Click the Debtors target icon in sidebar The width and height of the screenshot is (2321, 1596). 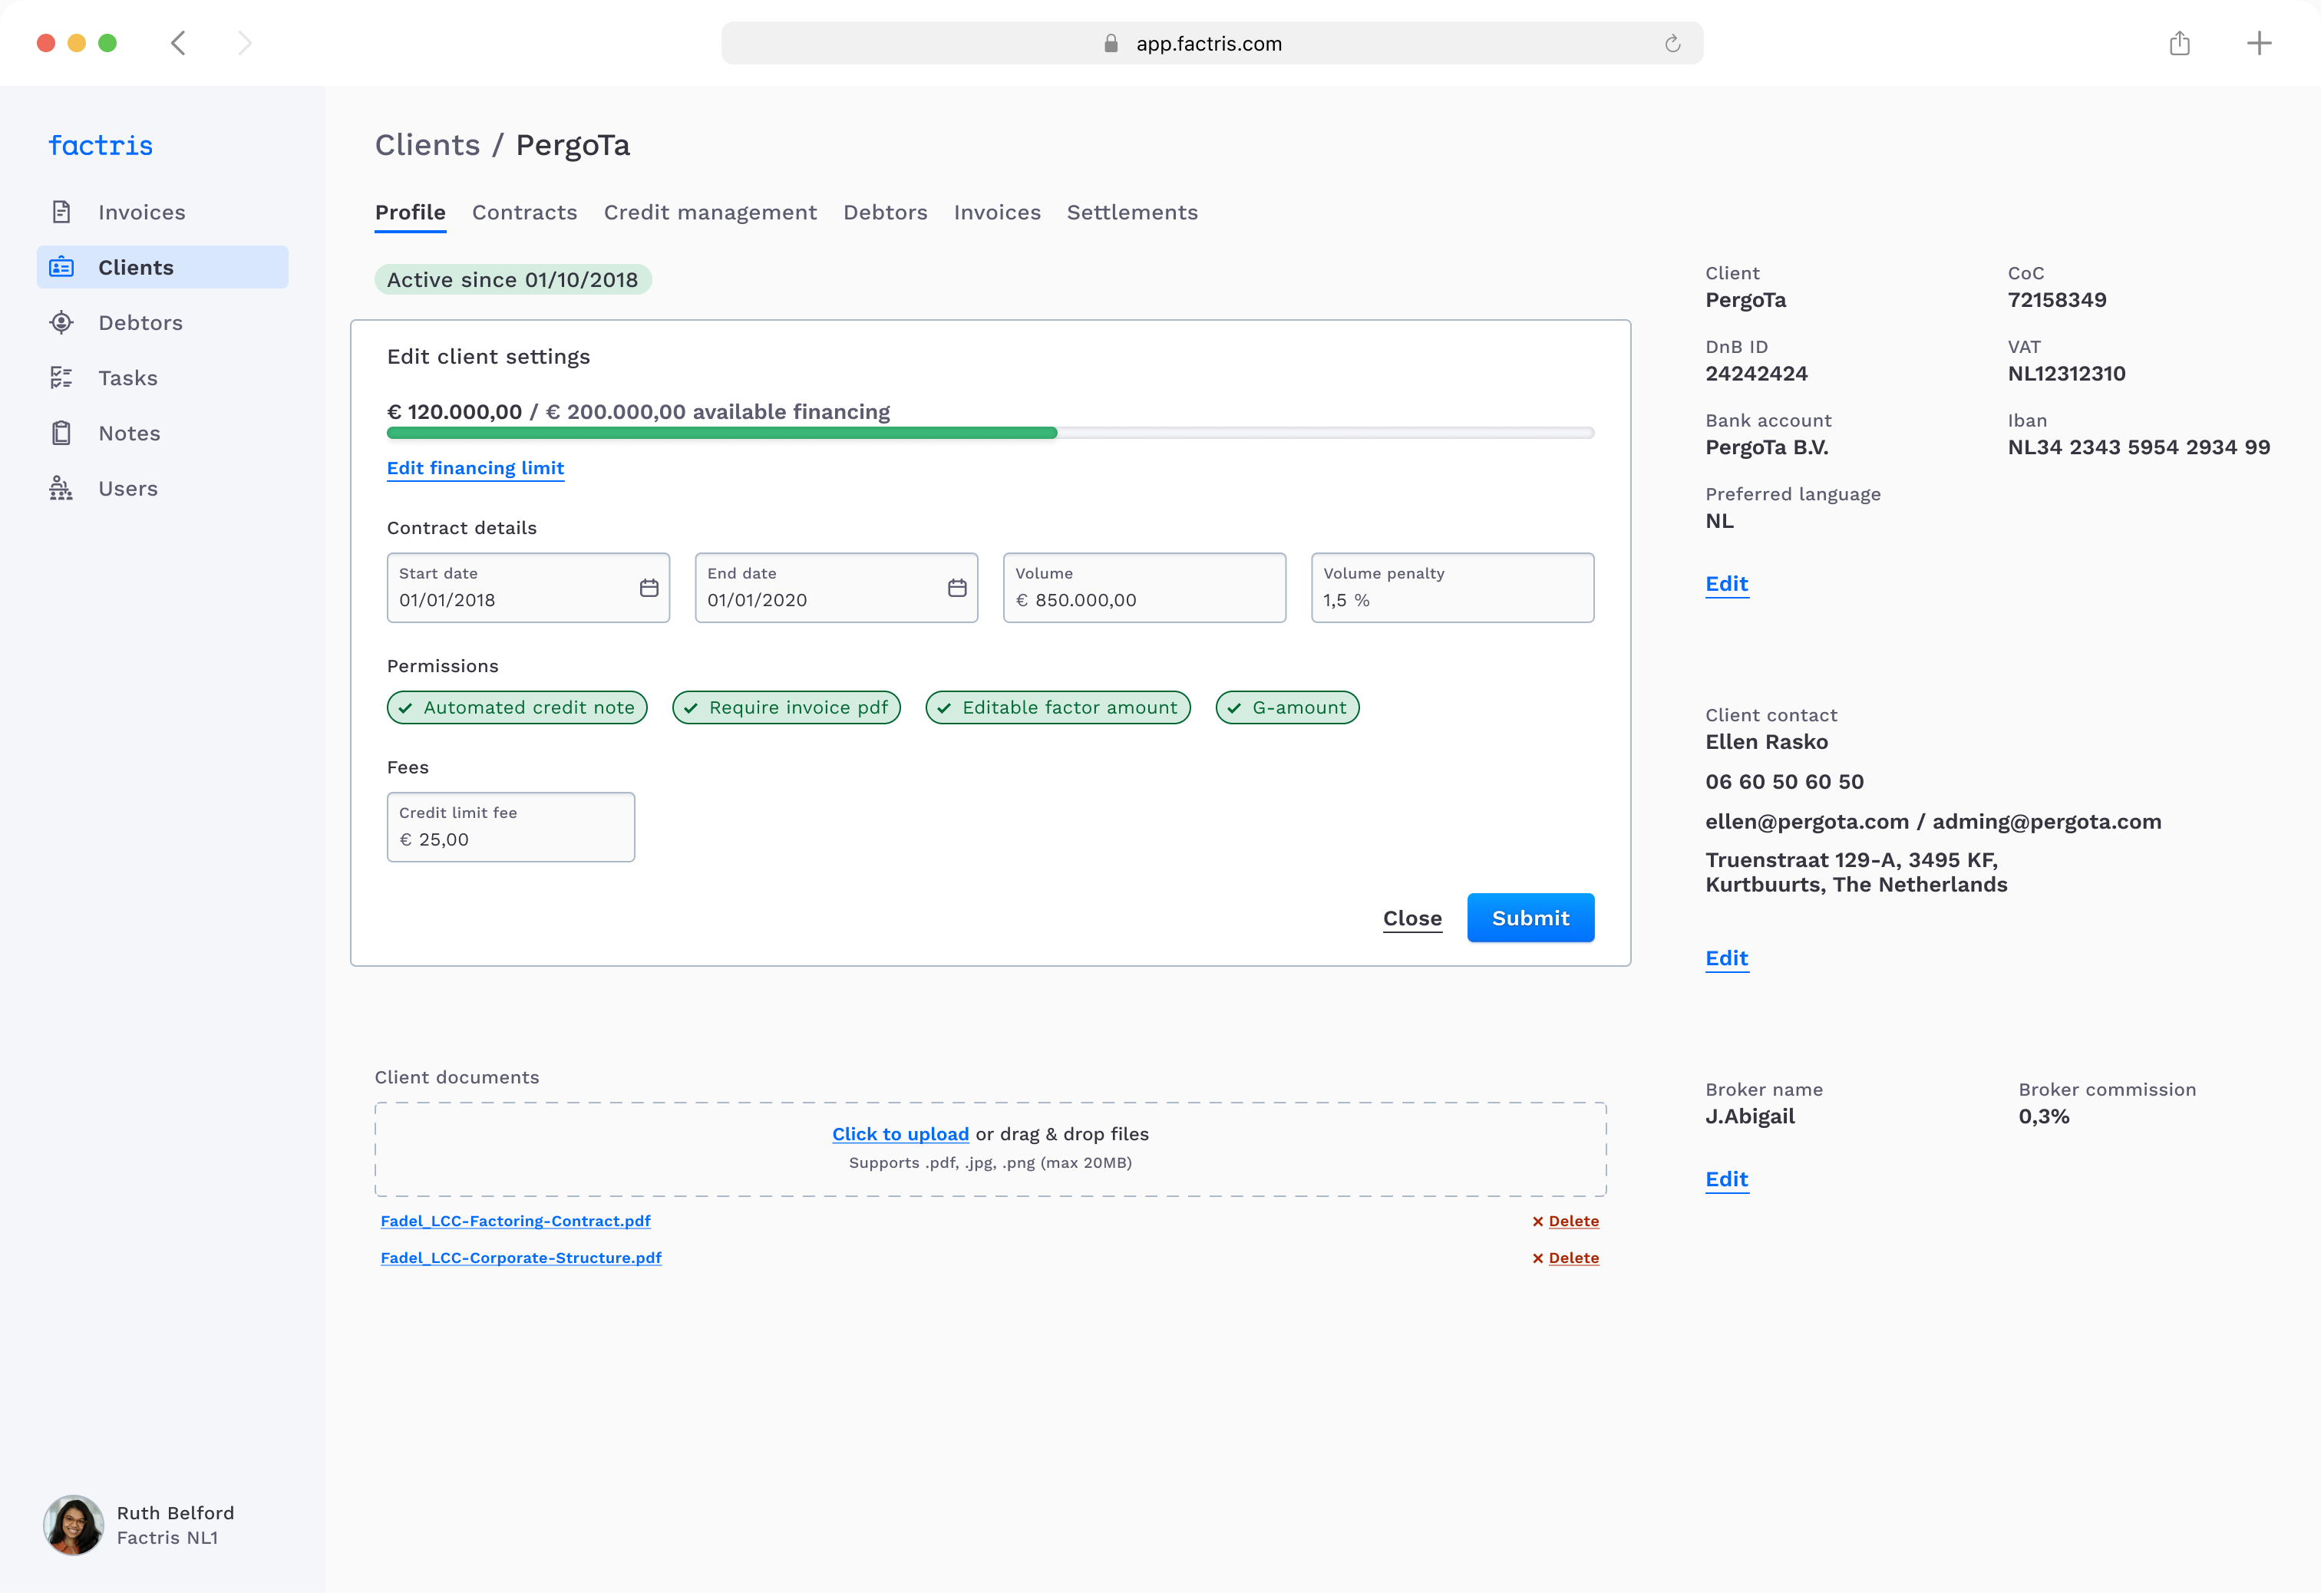61,322
